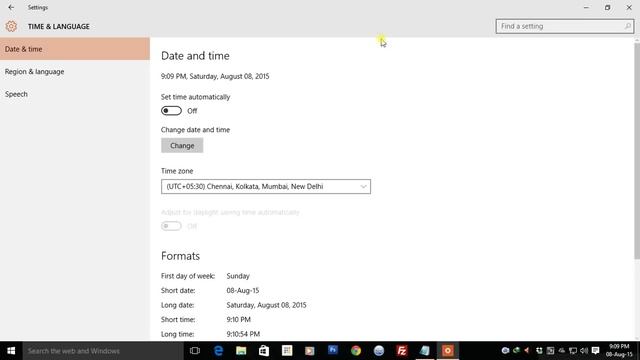
Task: Toggle Set time automatically switch
Action: 171,111
